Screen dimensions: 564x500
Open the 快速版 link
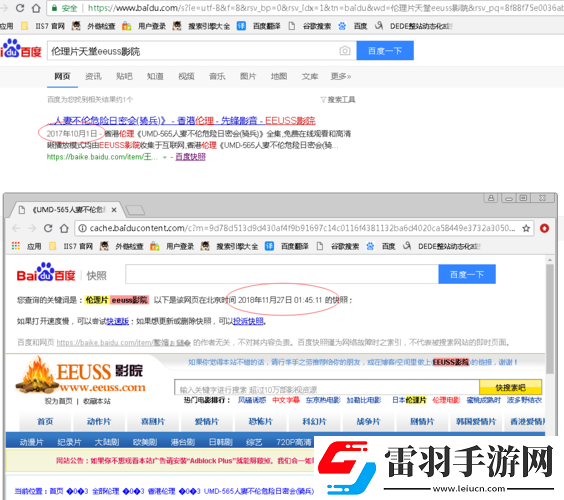[118, 321]
